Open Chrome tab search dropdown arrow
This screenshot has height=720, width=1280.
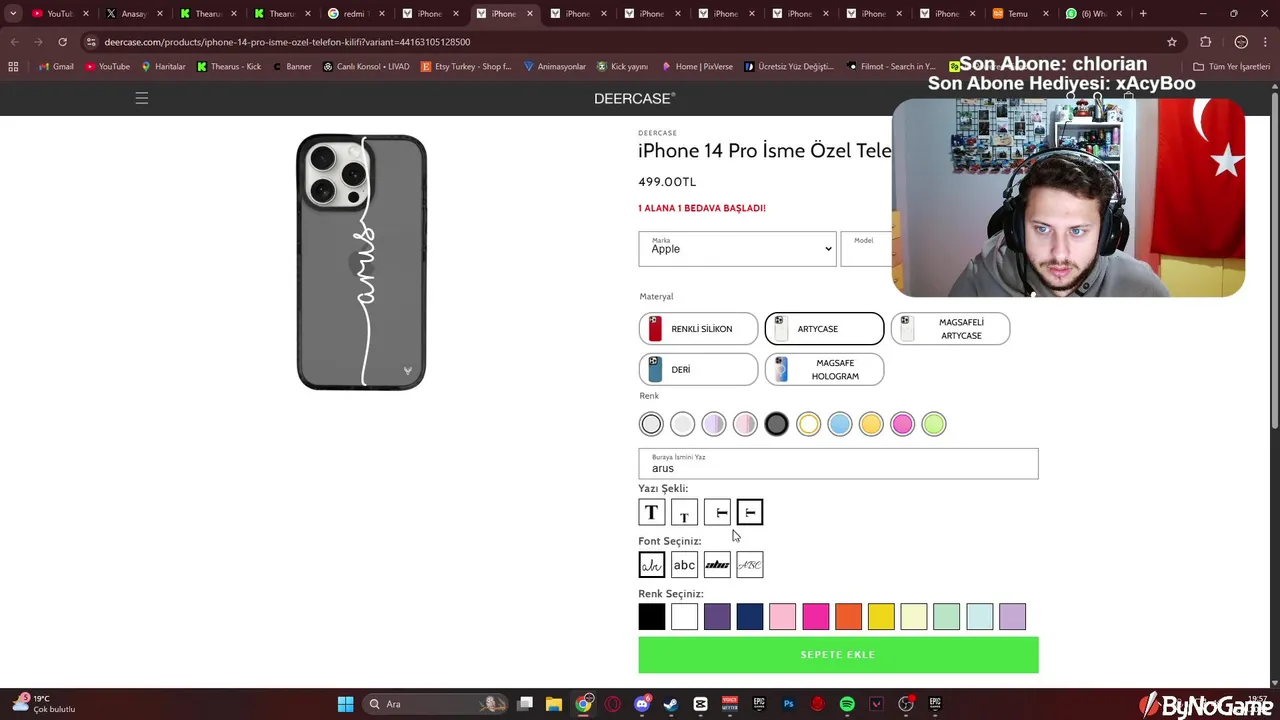coord(13,14)
